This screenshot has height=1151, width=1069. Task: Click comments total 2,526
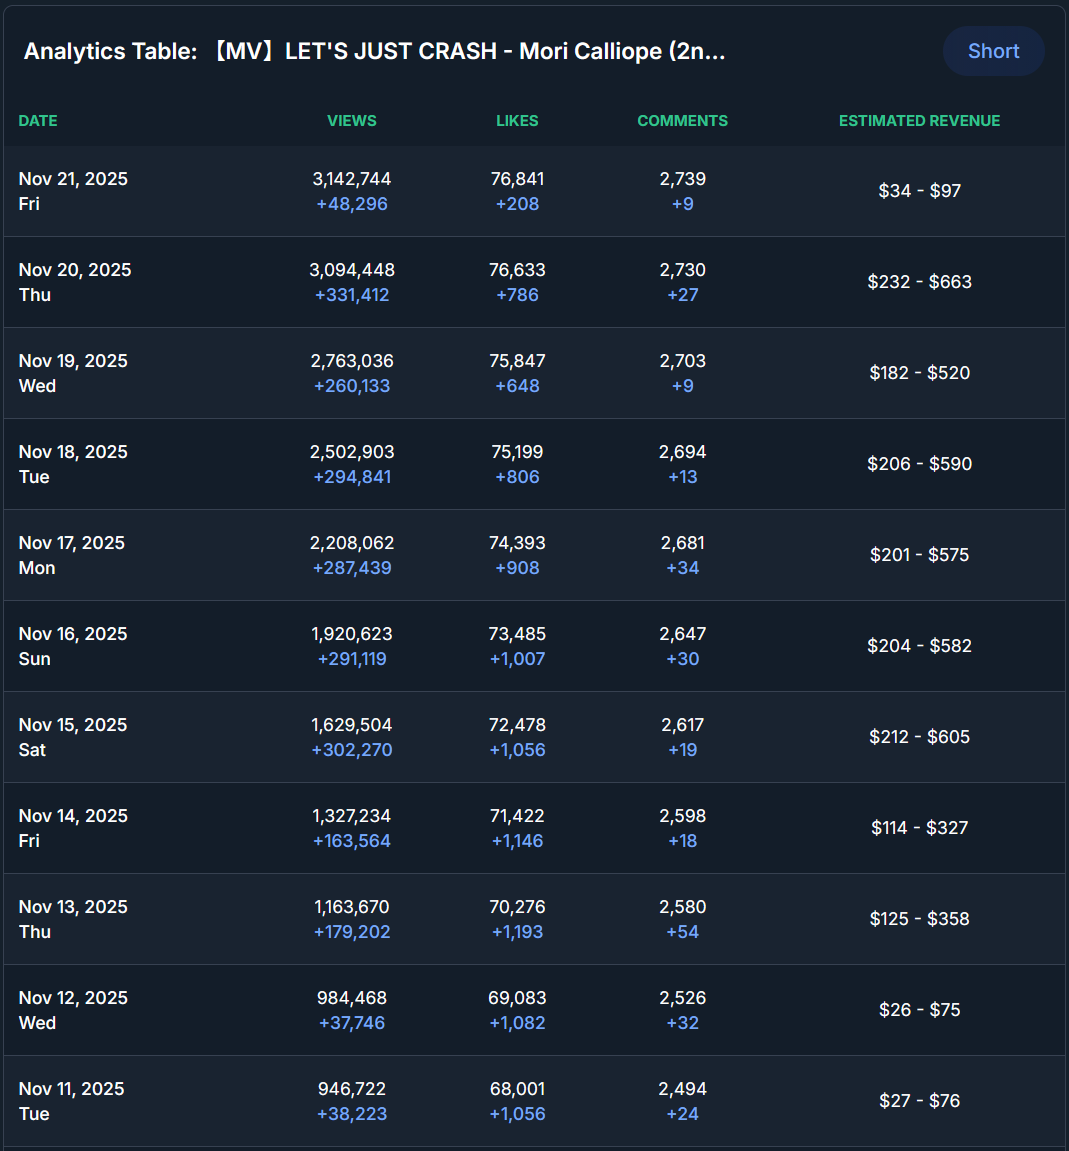coord(682,998)
